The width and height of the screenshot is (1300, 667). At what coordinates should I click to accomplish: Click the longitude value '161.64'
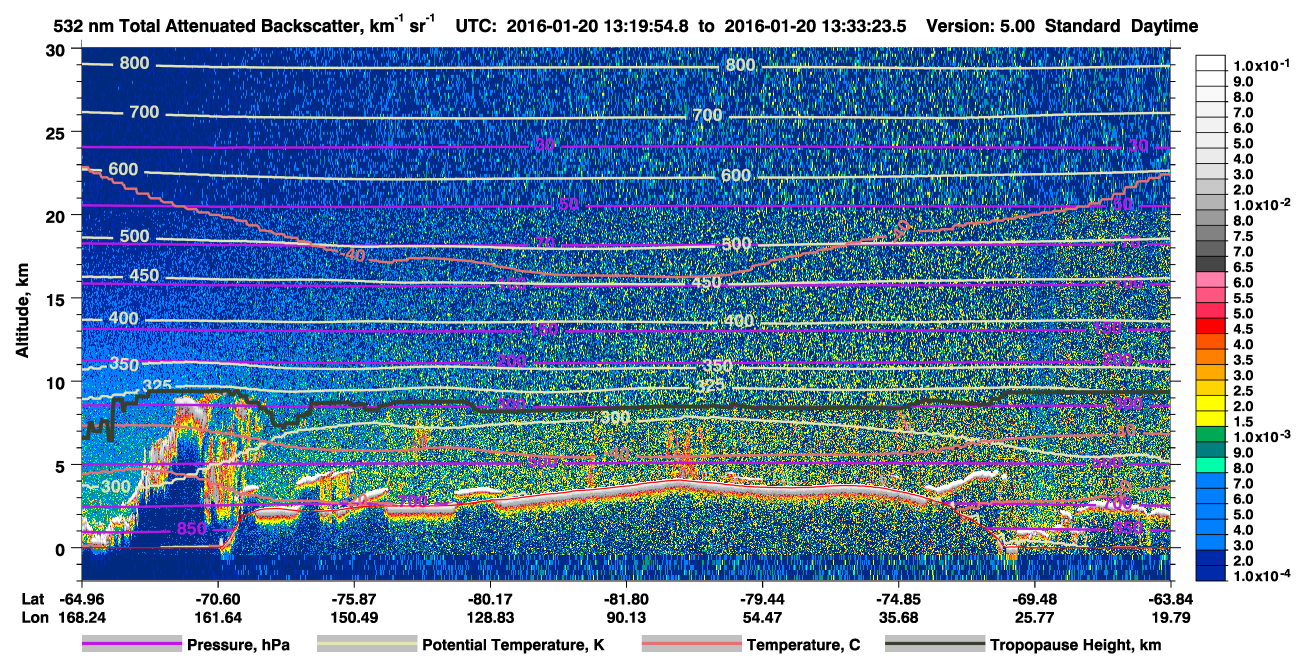(x=218, y=617)
